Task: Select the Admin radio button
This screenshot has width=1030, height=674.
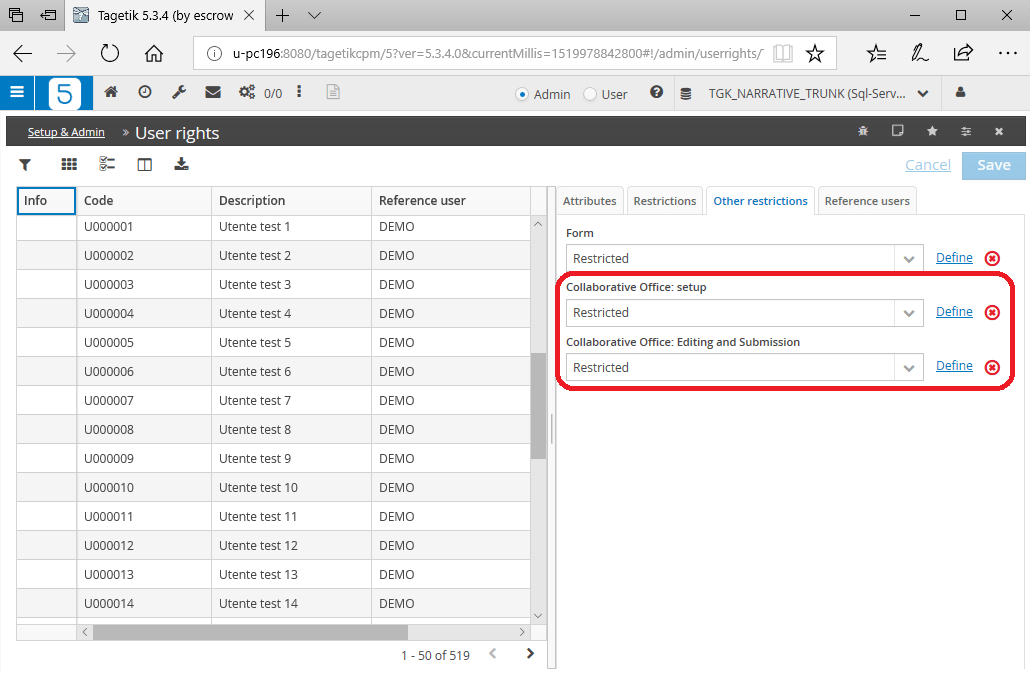Action: pos(522,95)
